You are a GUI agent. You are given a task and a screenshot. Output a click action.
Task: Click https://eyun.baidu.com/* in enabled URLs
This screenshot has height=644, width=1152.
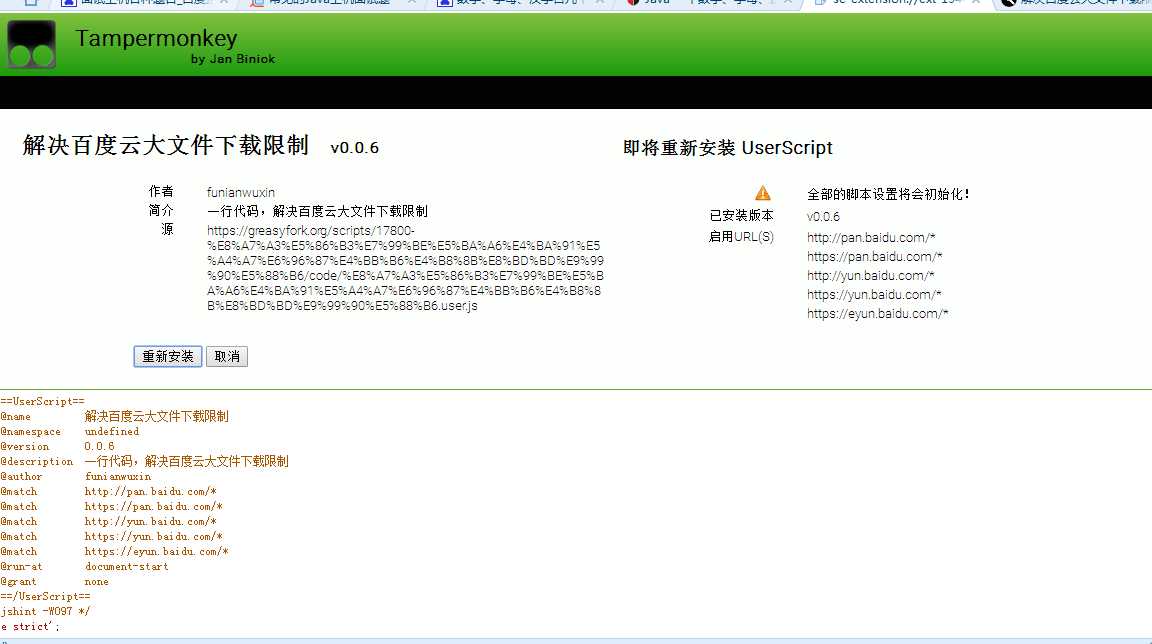(x=877, y=314)
